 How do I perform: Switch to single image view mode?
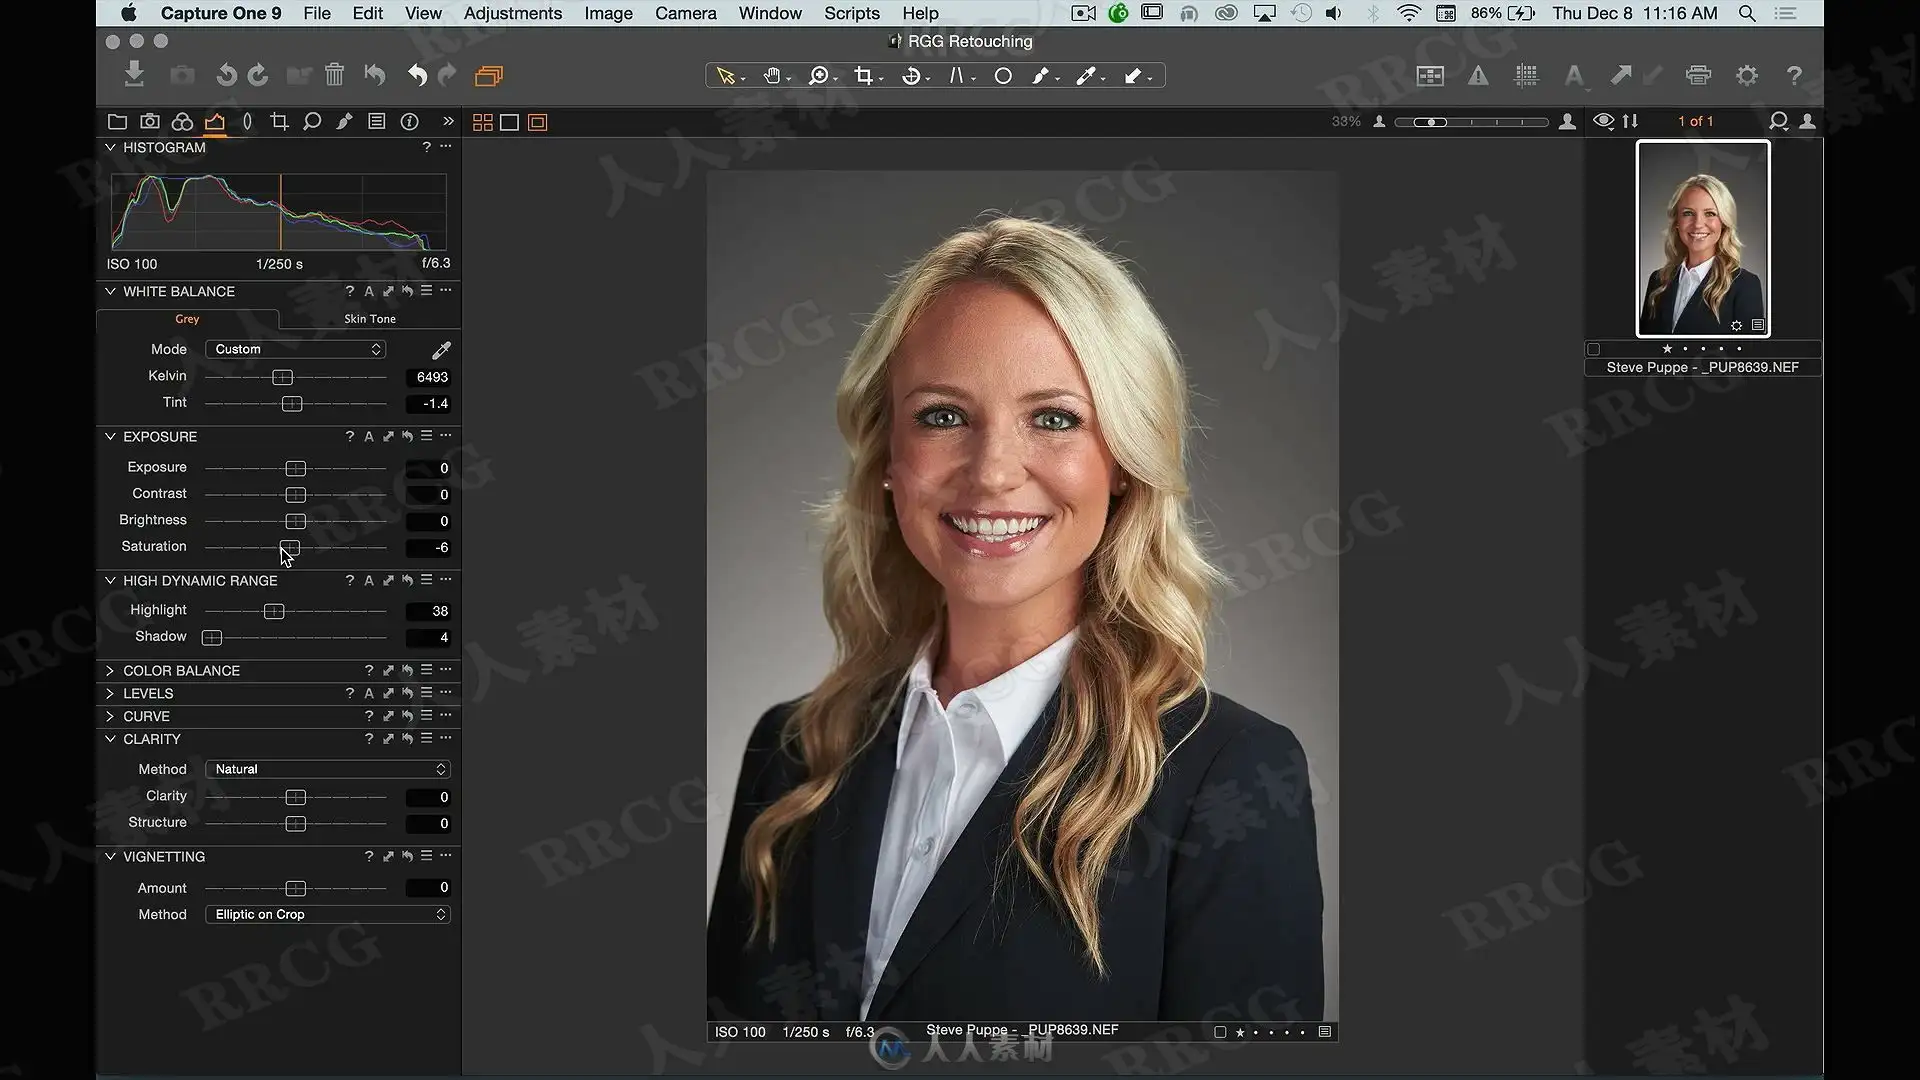pos(510,122)
